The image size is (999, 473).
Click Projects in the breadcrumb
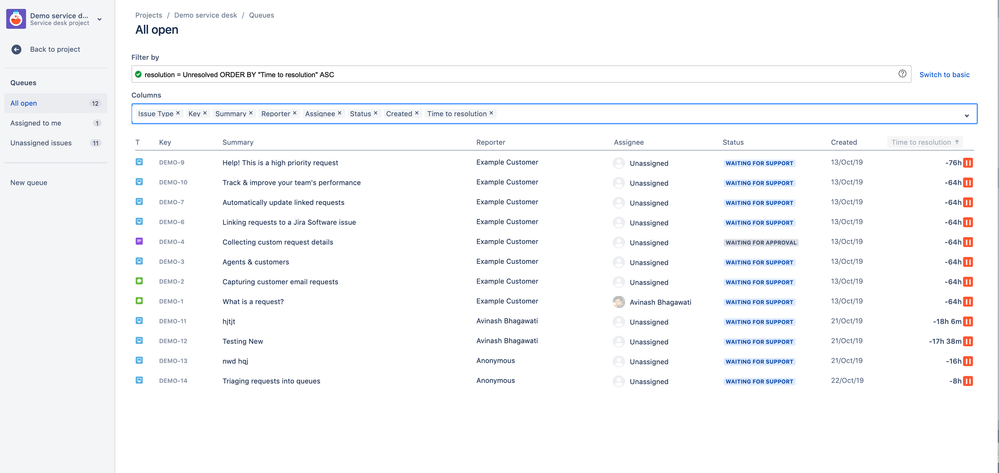point(148,15)
